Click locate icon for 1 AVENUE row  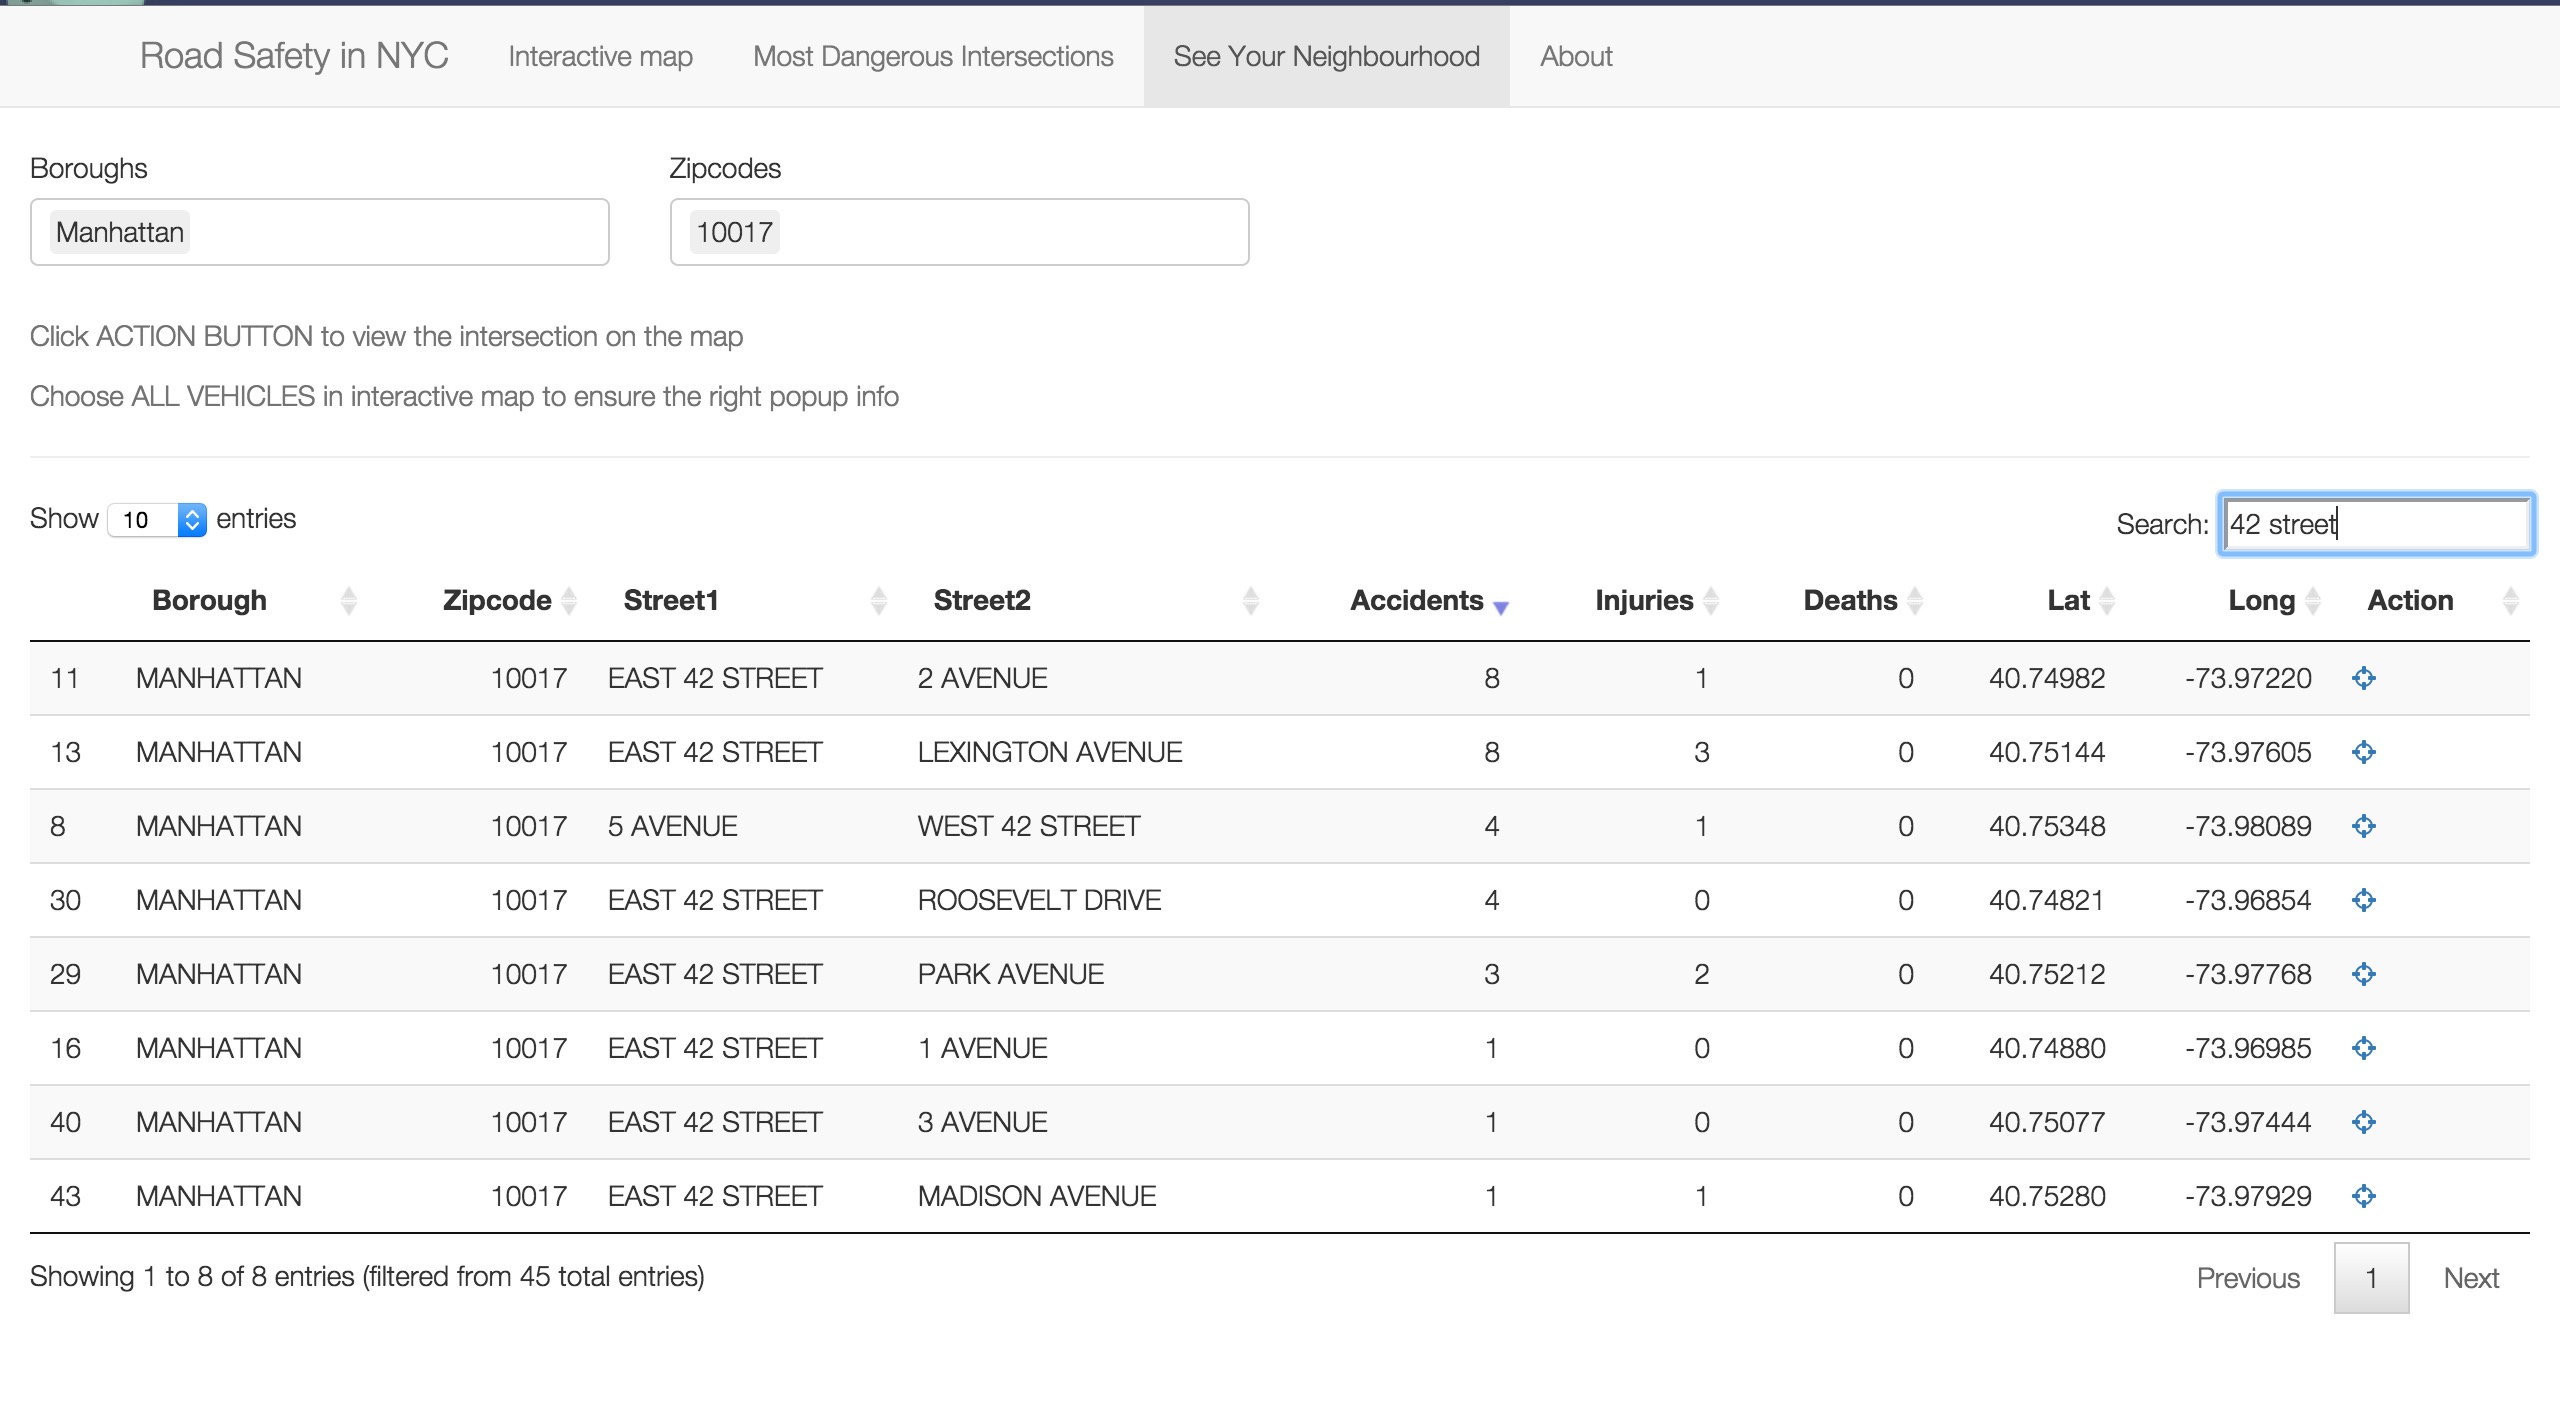pyautogui.click(x=2363, y=1048)
